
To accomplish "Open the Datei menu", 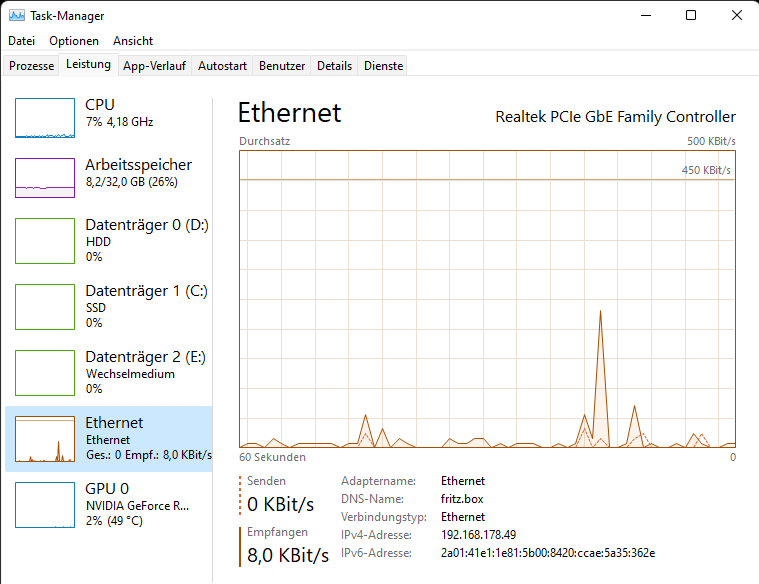I will point(22,41).
